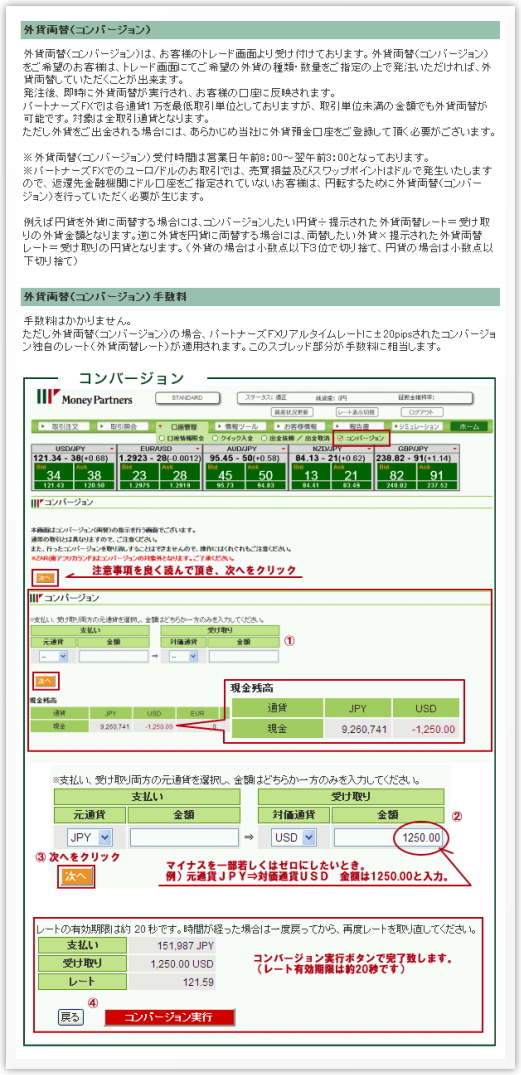Open the enlarged USD 対価通貨 dropdown
Screen dimensions: 521x1075
(x=293, y=837)
